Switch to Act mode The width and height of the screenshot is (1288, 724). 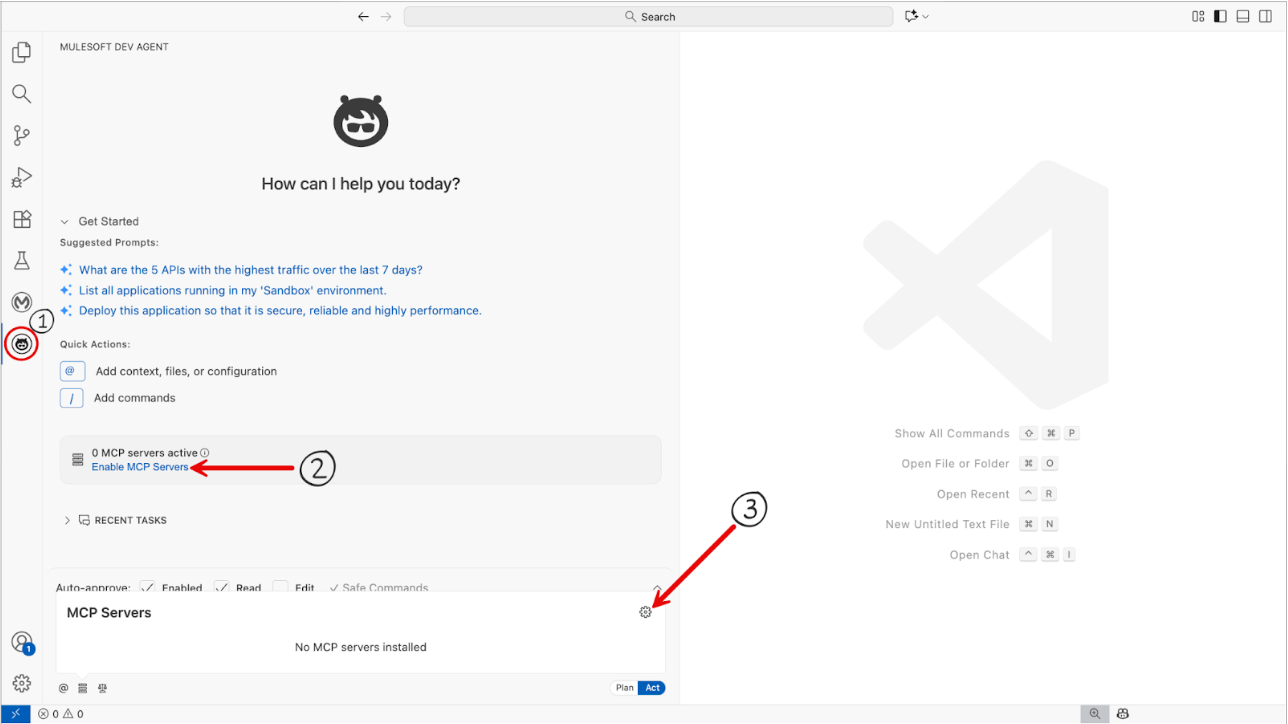(x=652, y=688)
